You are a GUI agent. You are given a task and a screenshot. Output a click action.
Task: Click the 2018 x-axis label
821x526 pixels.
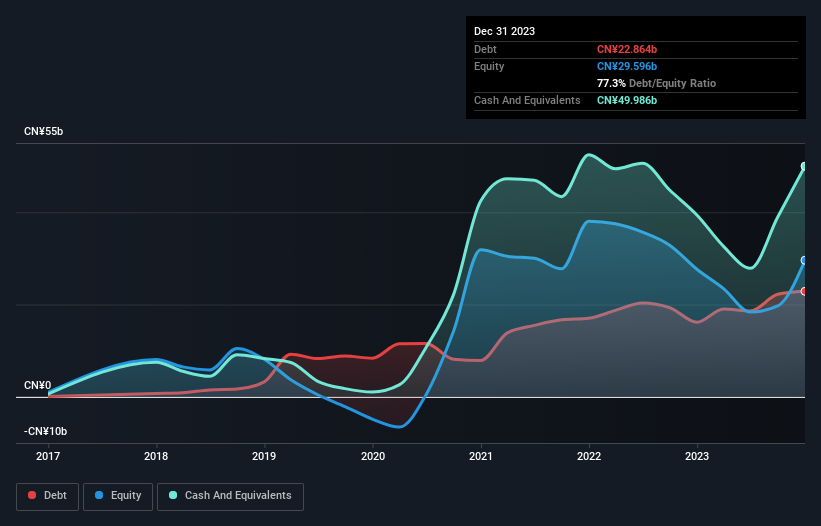coord(156,456)
